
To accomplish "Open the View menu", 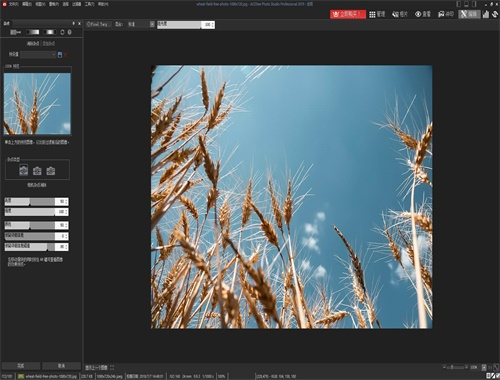I will coord(40,4).
